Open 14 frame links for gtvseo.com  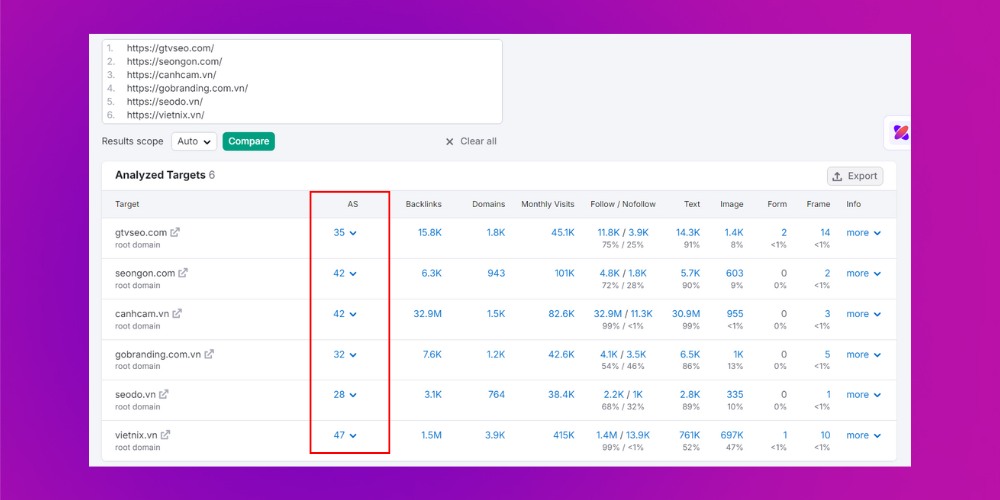coord(825,233)
